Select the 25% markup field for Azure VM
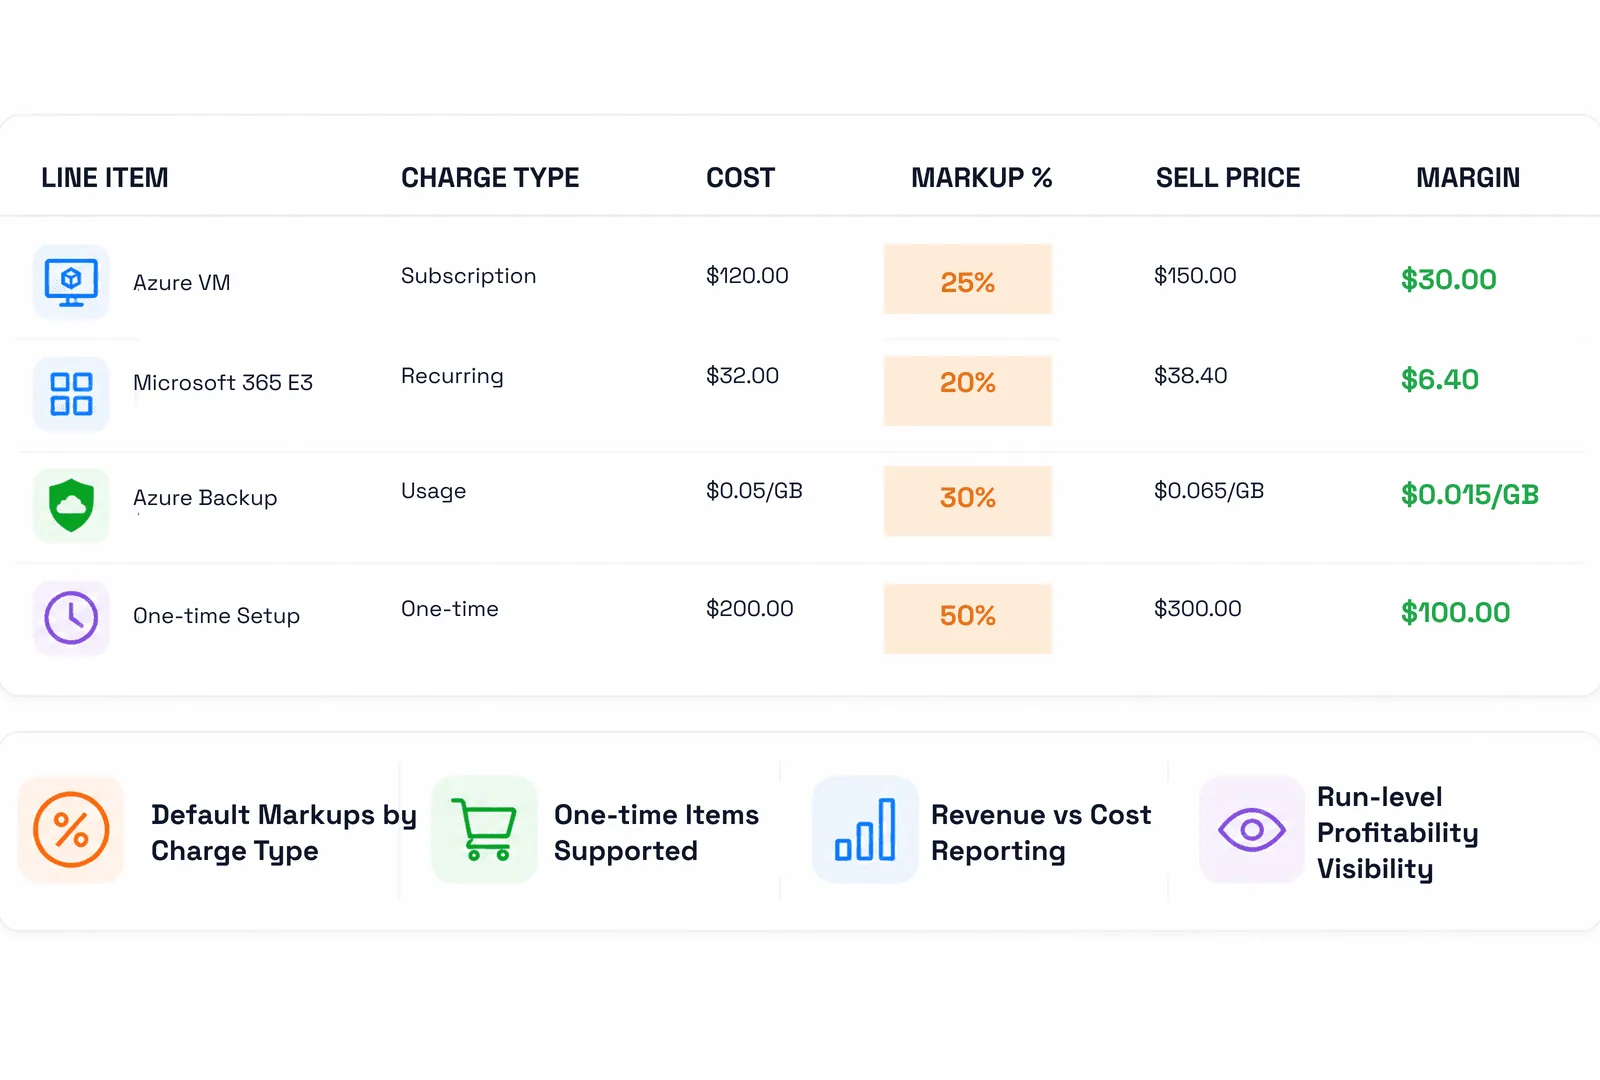 tap(968, 279)
